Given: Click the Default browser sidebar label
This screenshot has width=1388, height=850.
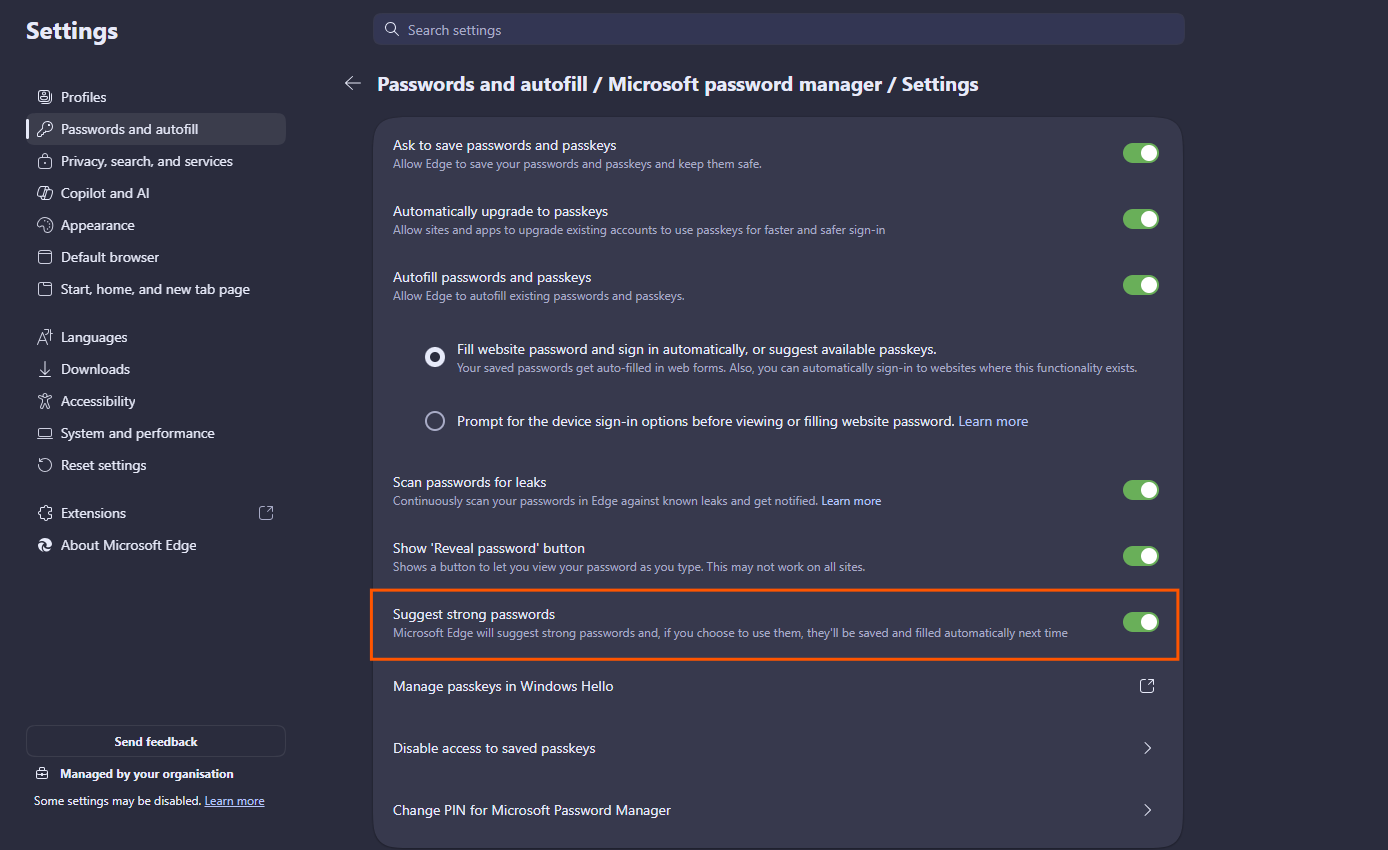Looking at the screenshot, I should point(110,257).
